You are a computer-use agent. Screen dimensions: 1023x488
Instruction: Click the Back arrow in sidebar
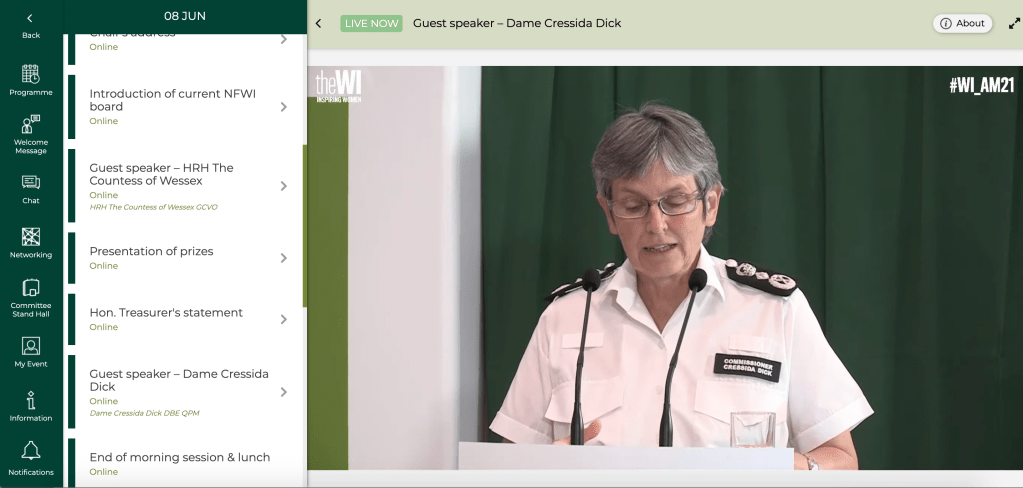coord(31,18)
